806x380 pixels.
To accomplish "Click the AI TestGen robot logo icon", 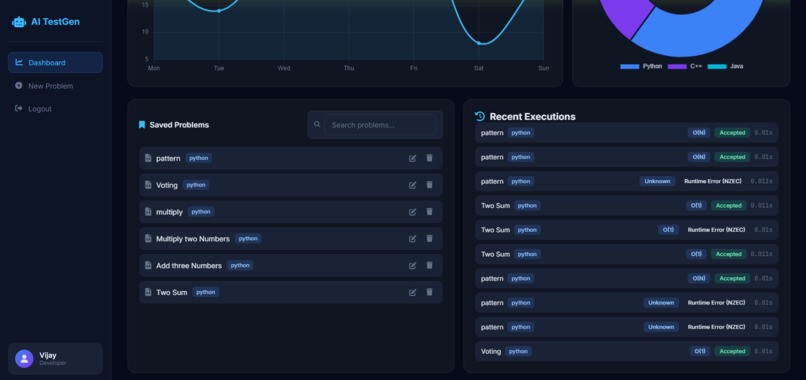I will tap(19, 22).
